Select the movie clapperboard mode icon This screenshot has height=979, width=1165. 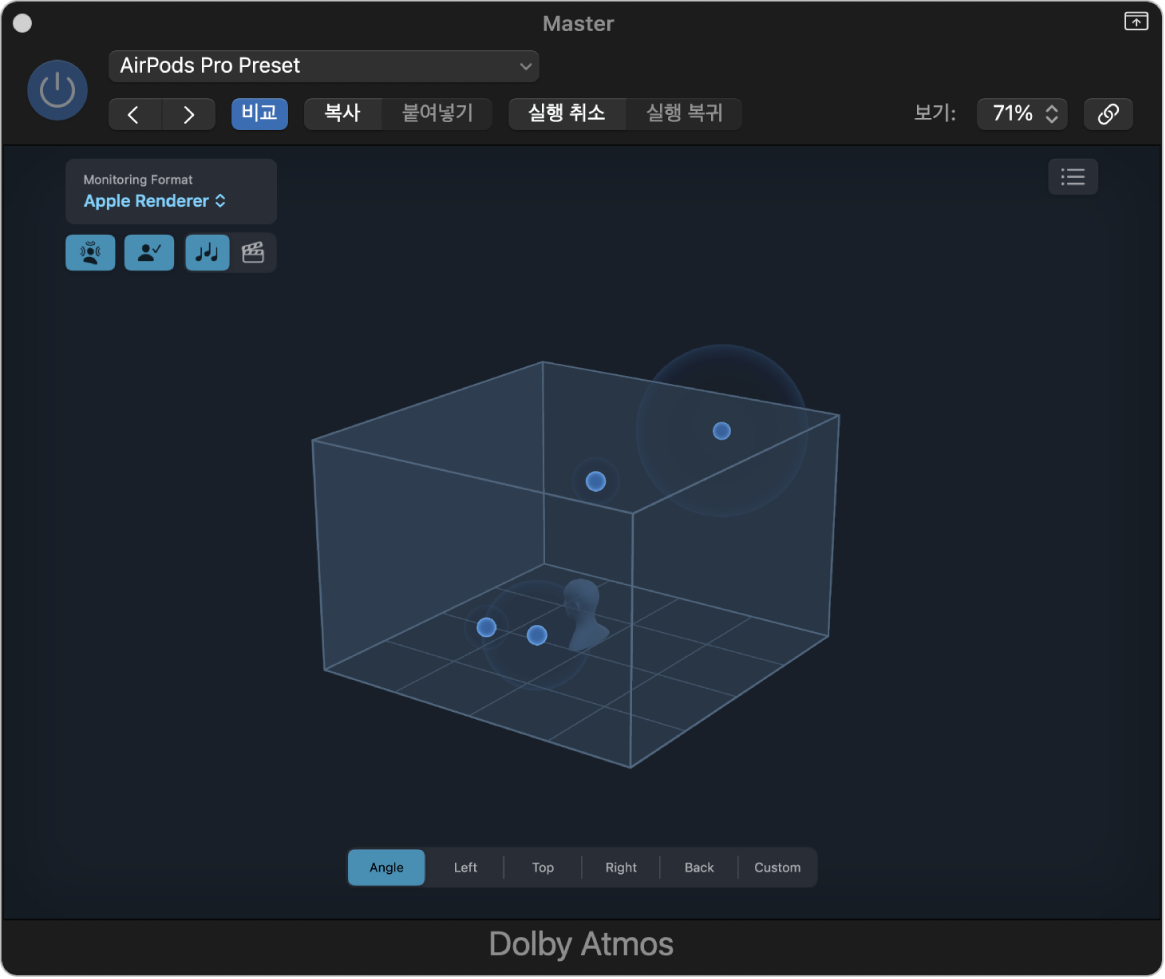[x=253, y=253]
